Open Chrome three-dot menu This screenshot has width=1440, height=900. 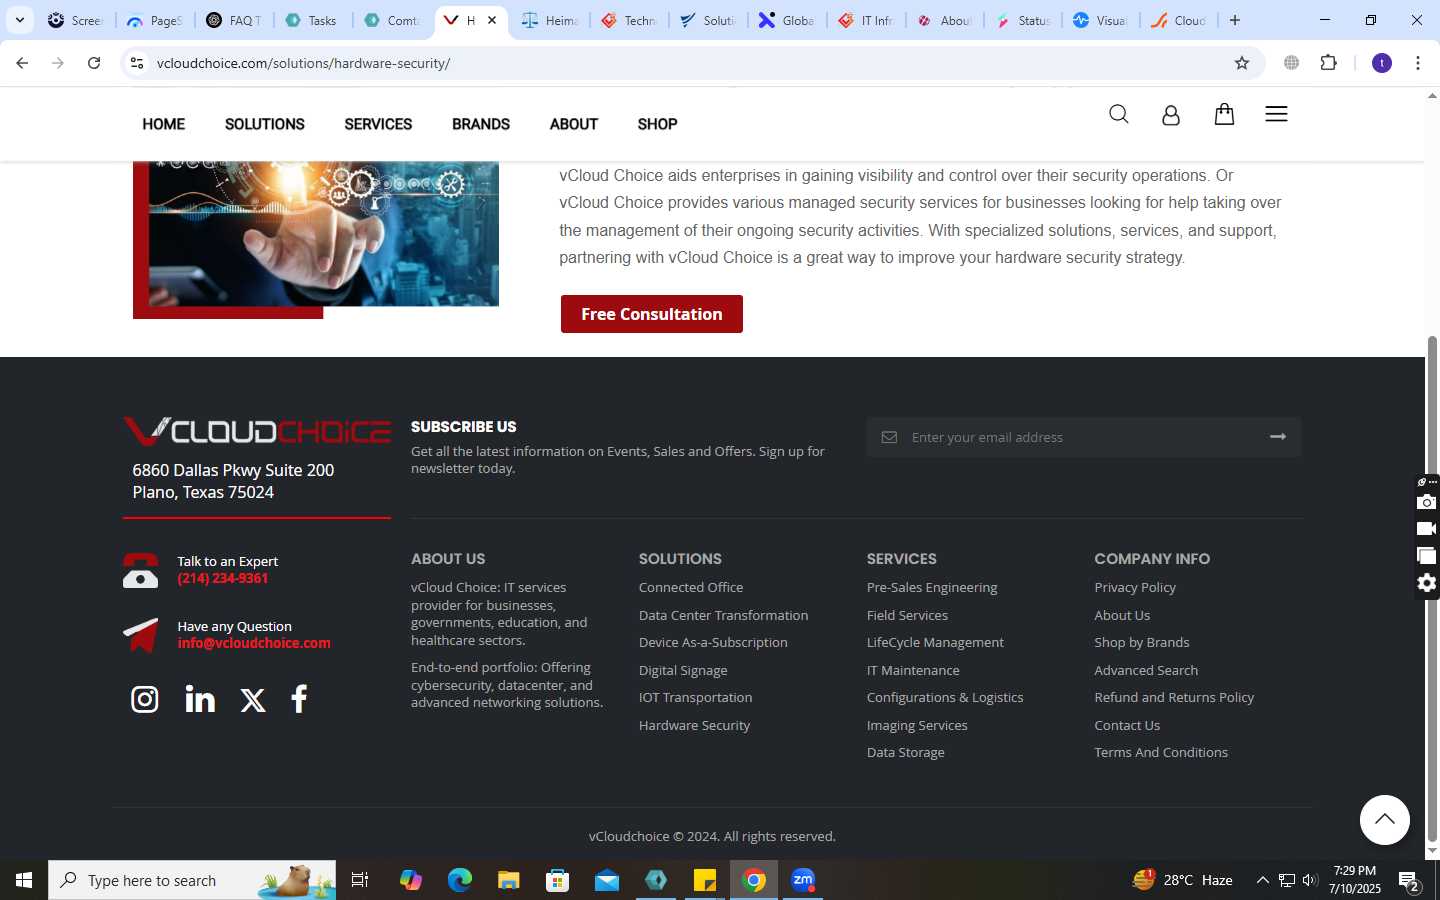(x=1418, y=63)
